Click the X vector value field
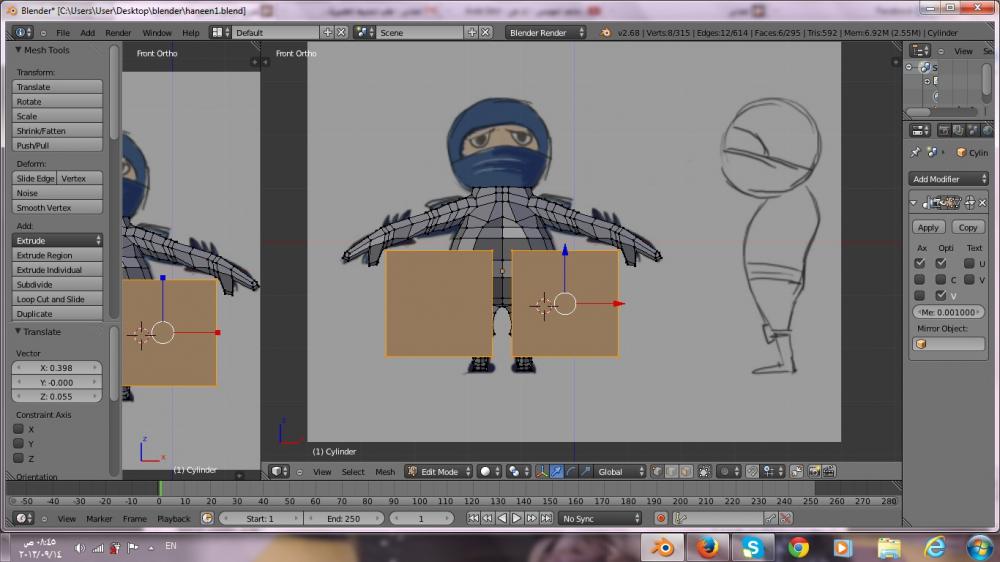 (x=58, y=368)
